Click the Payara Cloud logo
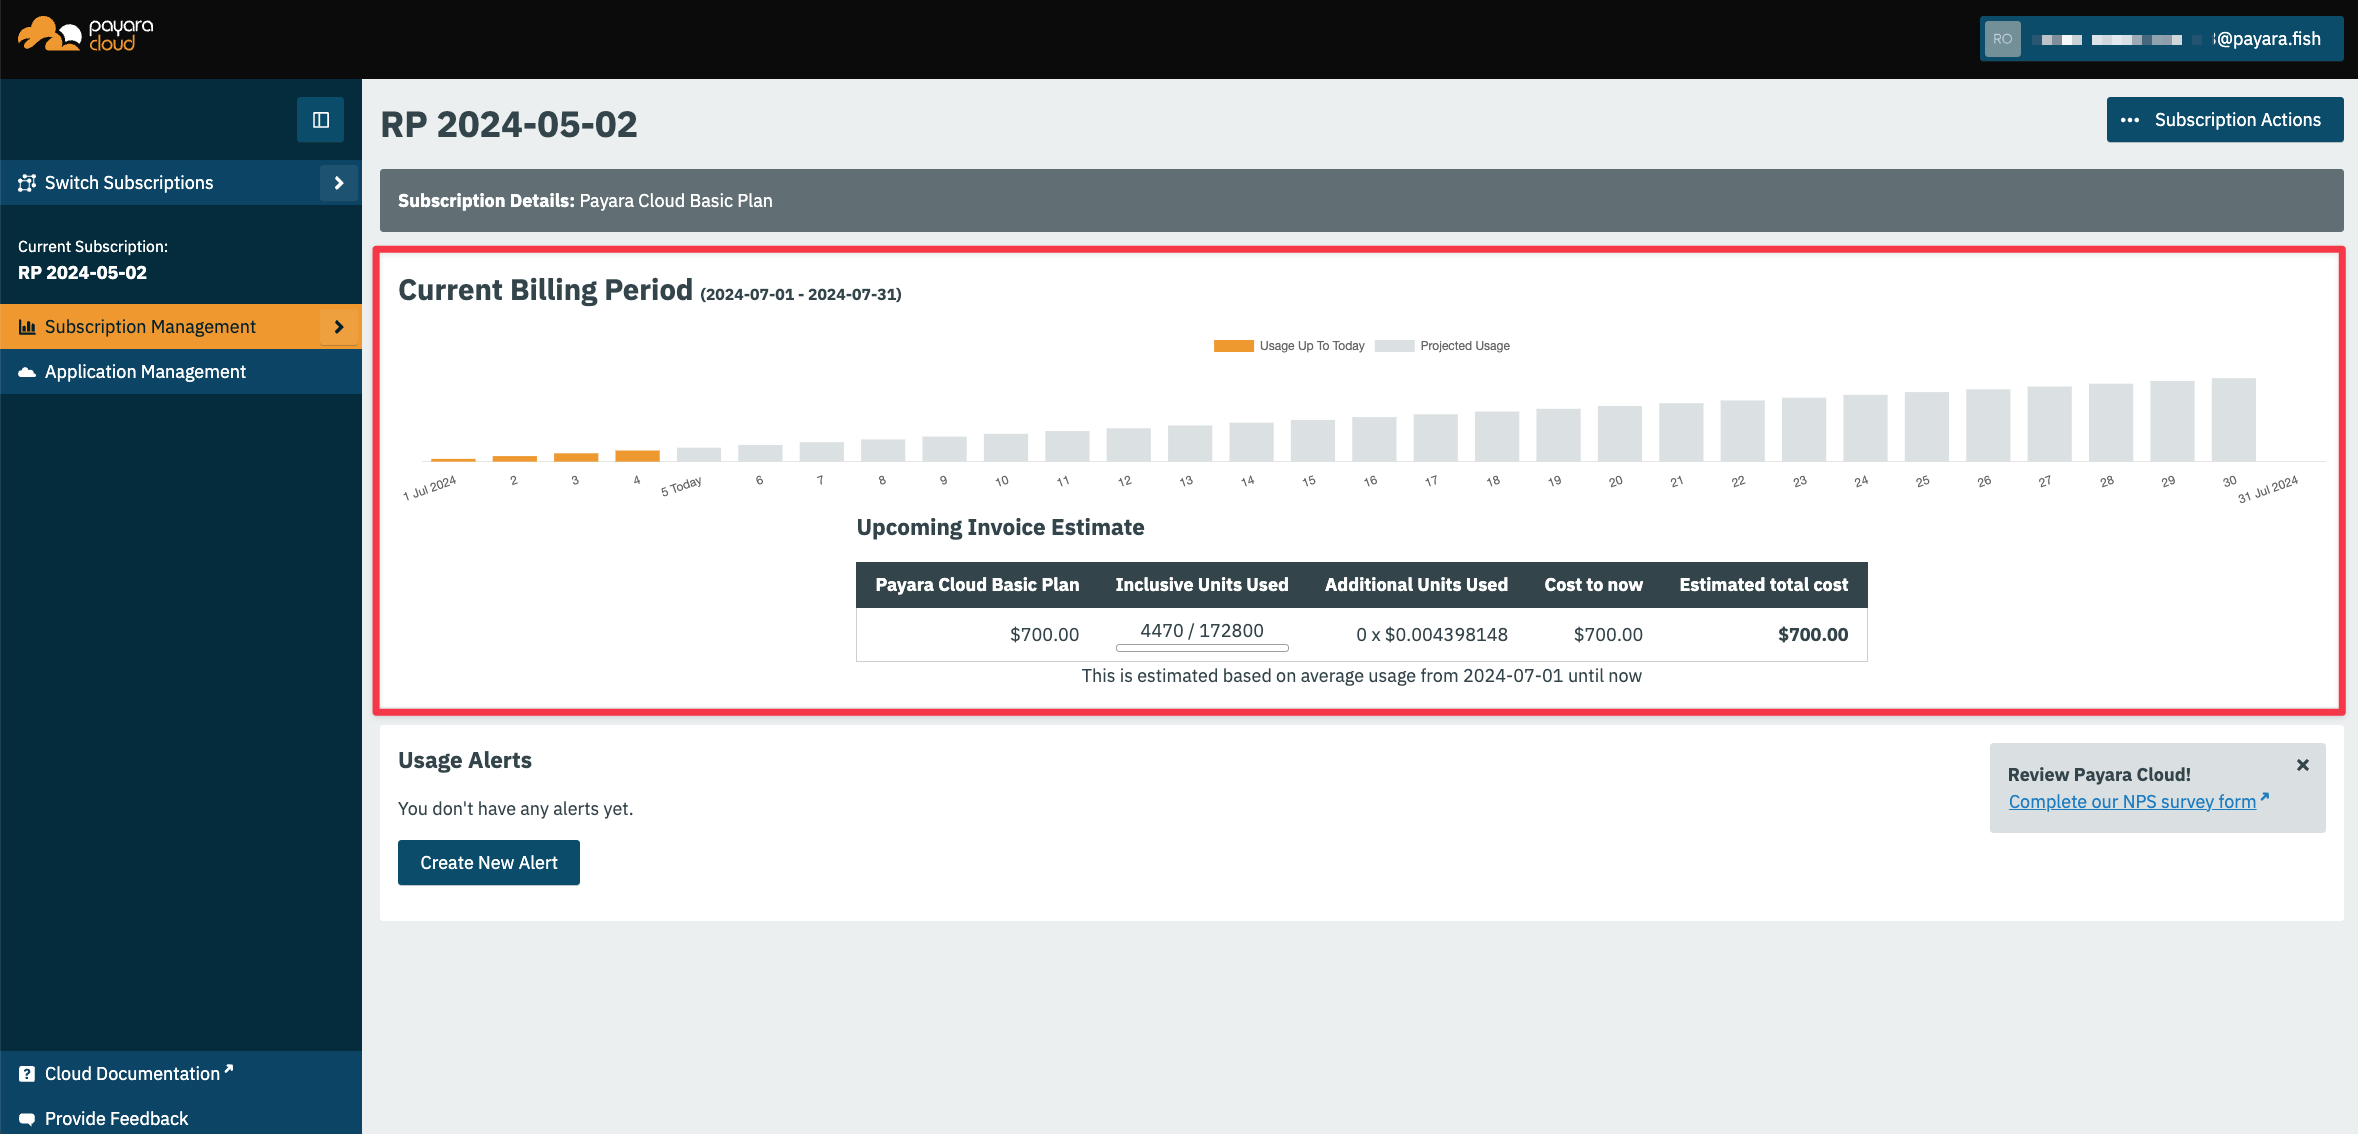2358x1134 pixels. click(86, 35)
